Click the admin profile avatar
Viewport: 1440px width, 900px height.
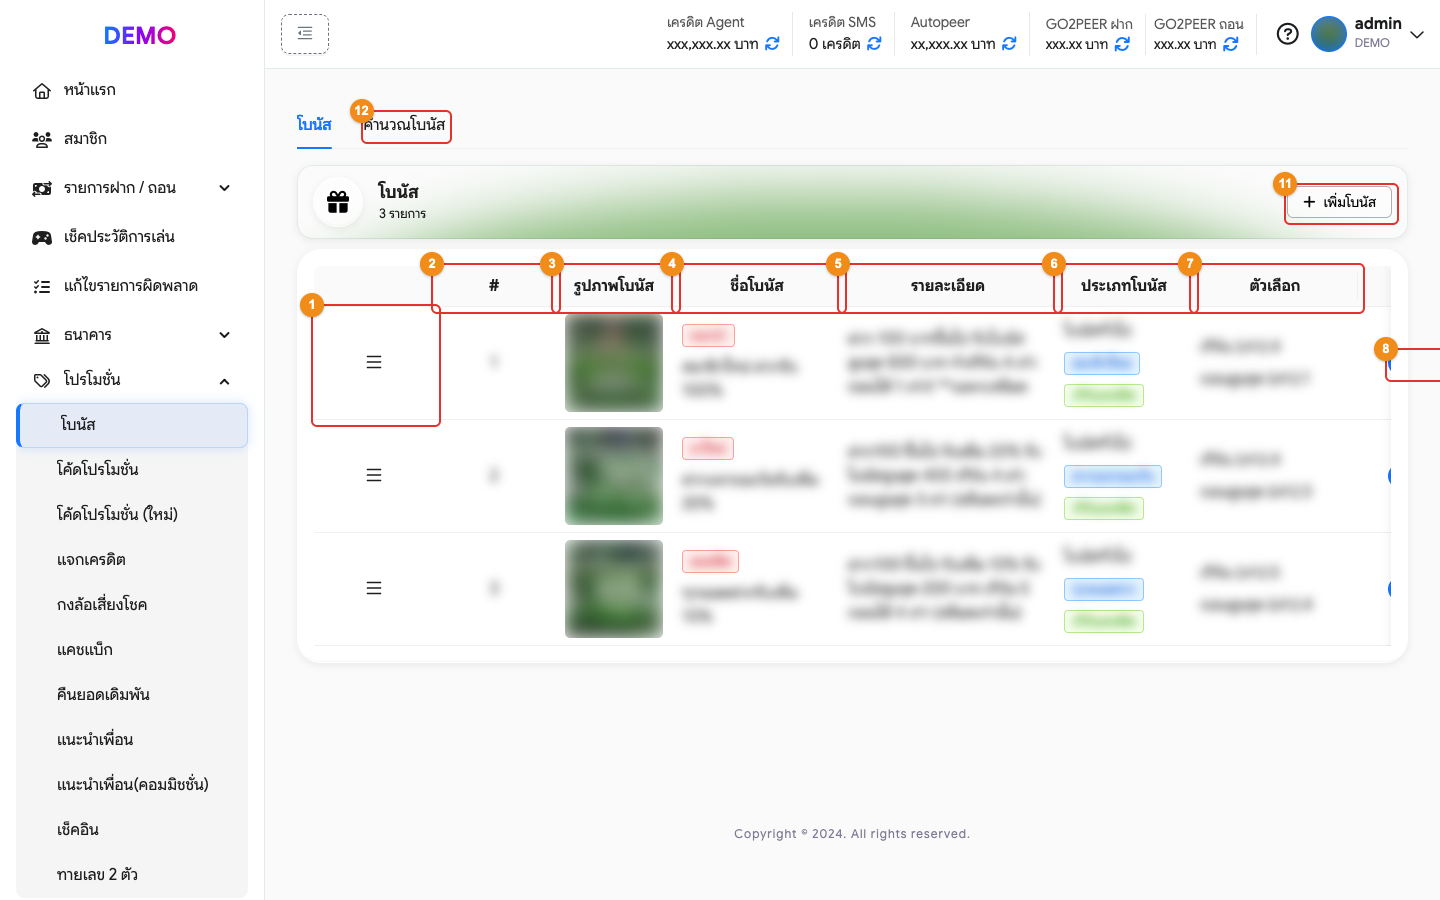(1329, 34)
